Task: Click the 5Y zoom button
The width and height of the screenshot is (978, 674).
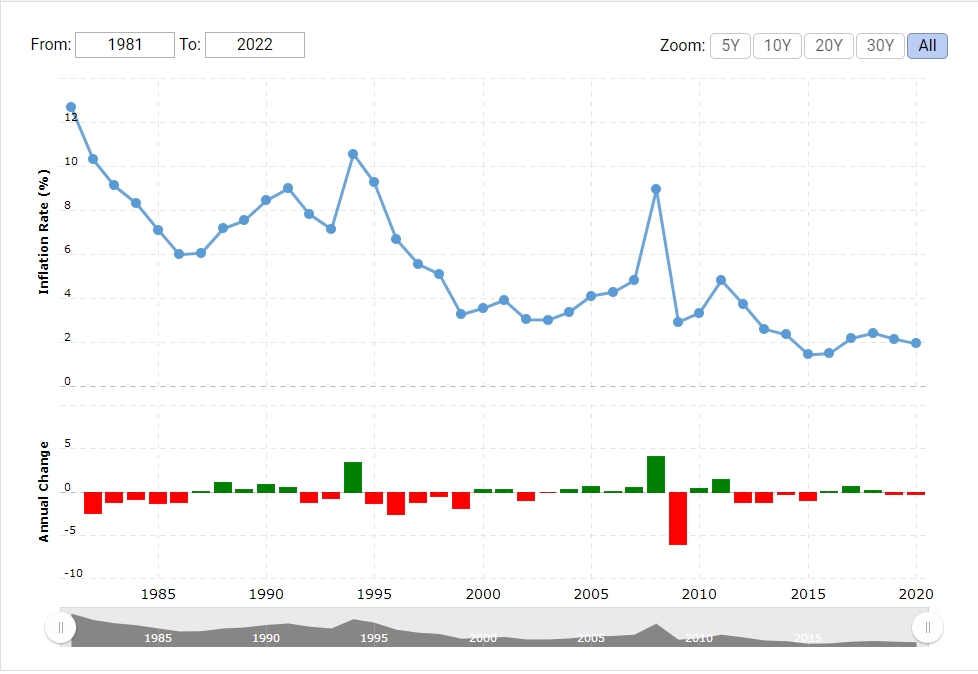Action: tap(730, 45)
